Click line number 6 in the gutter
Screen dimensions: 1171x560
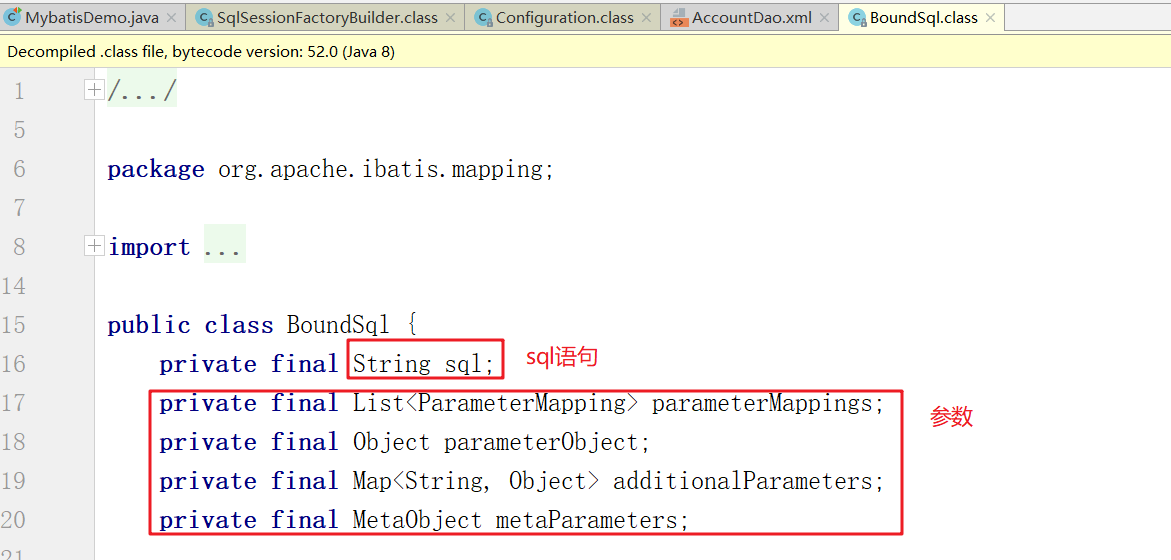[x=19, y=169]
